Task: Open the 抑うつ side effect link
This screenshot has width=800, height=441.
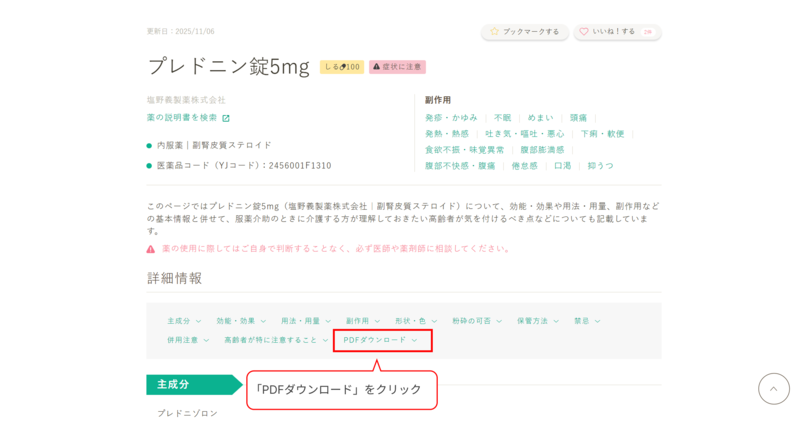Action: [601, 166]
